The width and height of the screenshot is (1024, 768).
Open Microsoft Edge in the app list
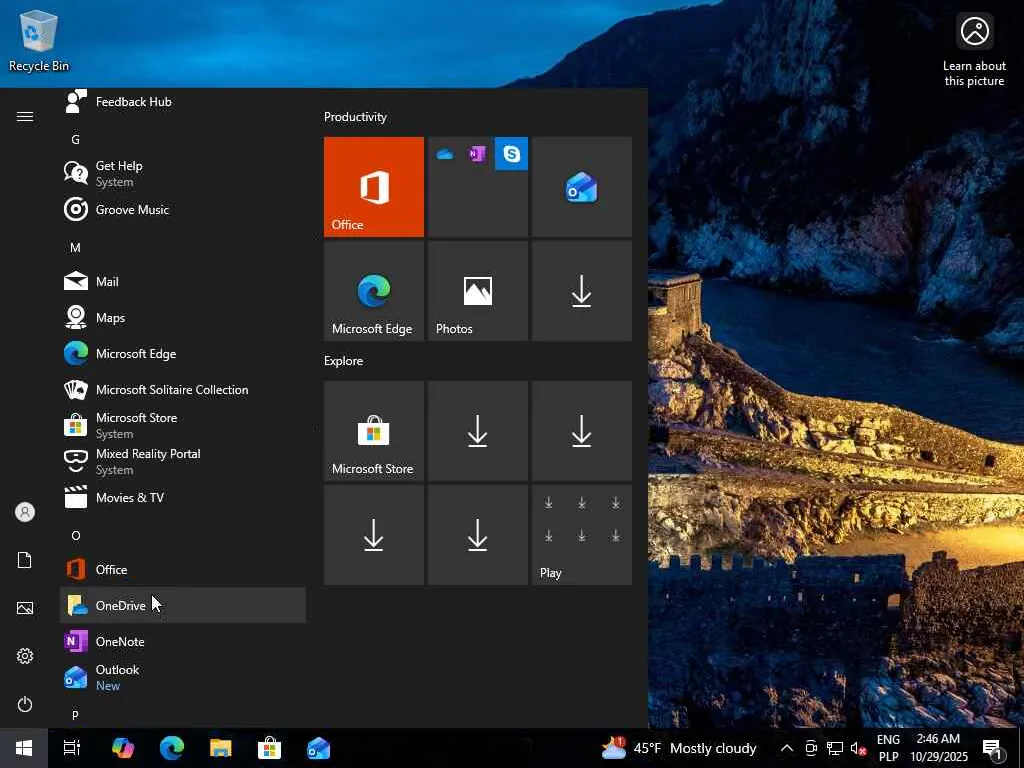tap(183, 353)
